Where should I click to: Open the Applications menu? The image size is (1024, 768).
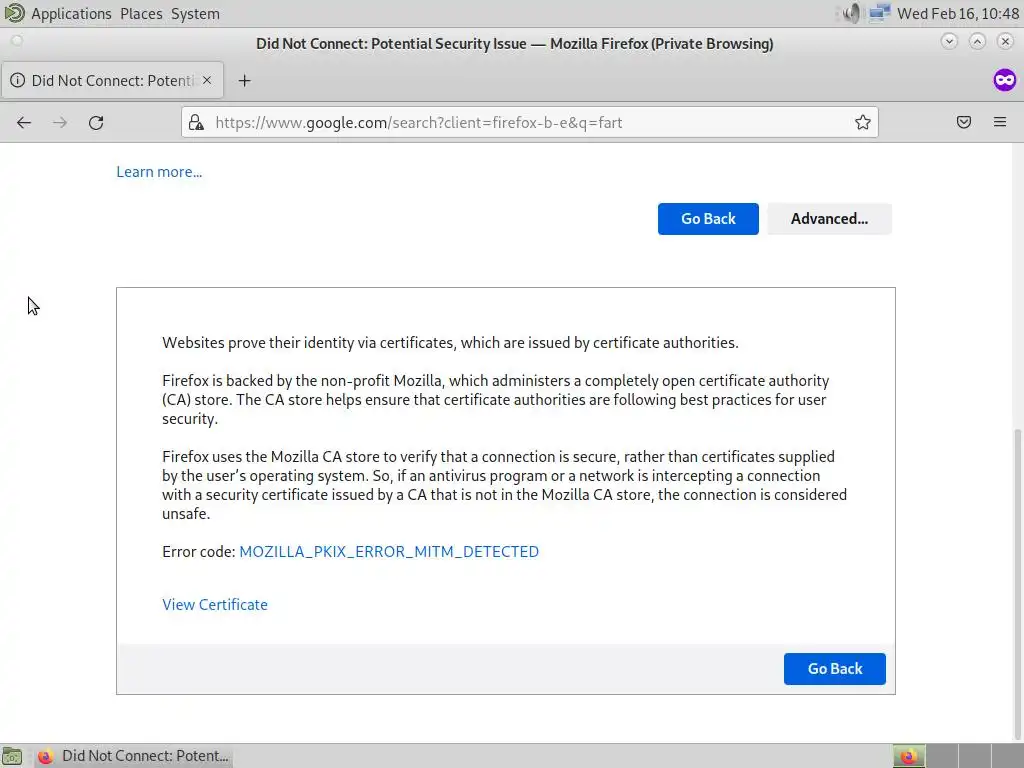71,14
